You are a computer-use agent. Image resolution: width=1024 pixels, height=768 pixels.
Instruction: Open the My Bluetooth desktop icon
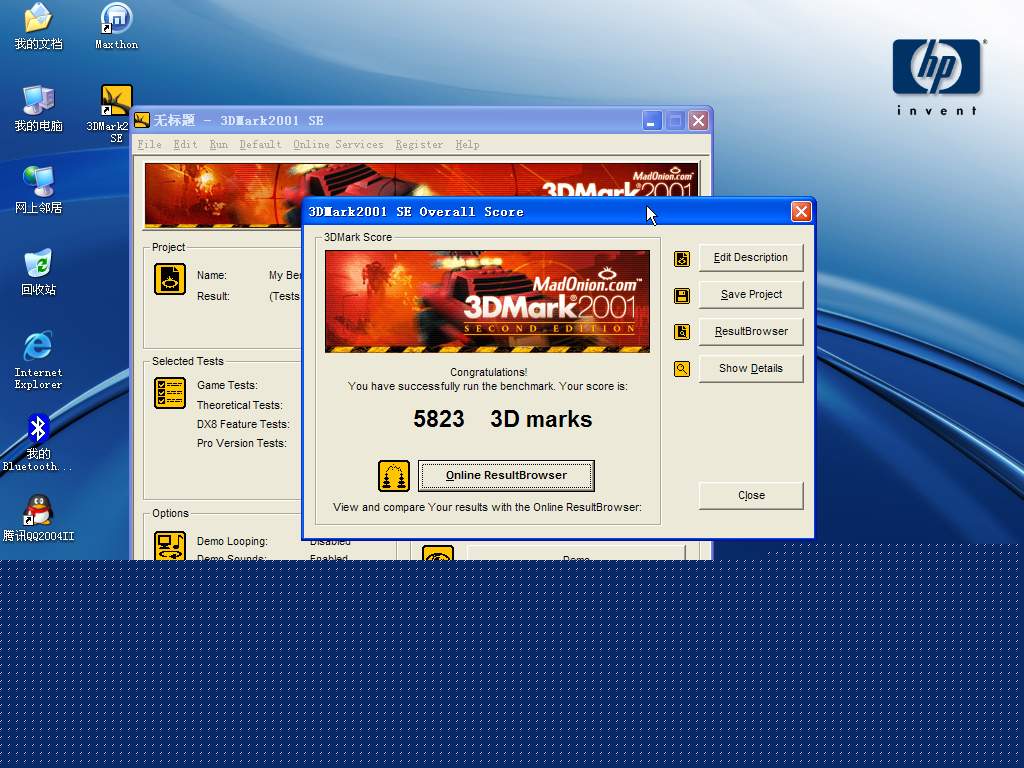38,442
